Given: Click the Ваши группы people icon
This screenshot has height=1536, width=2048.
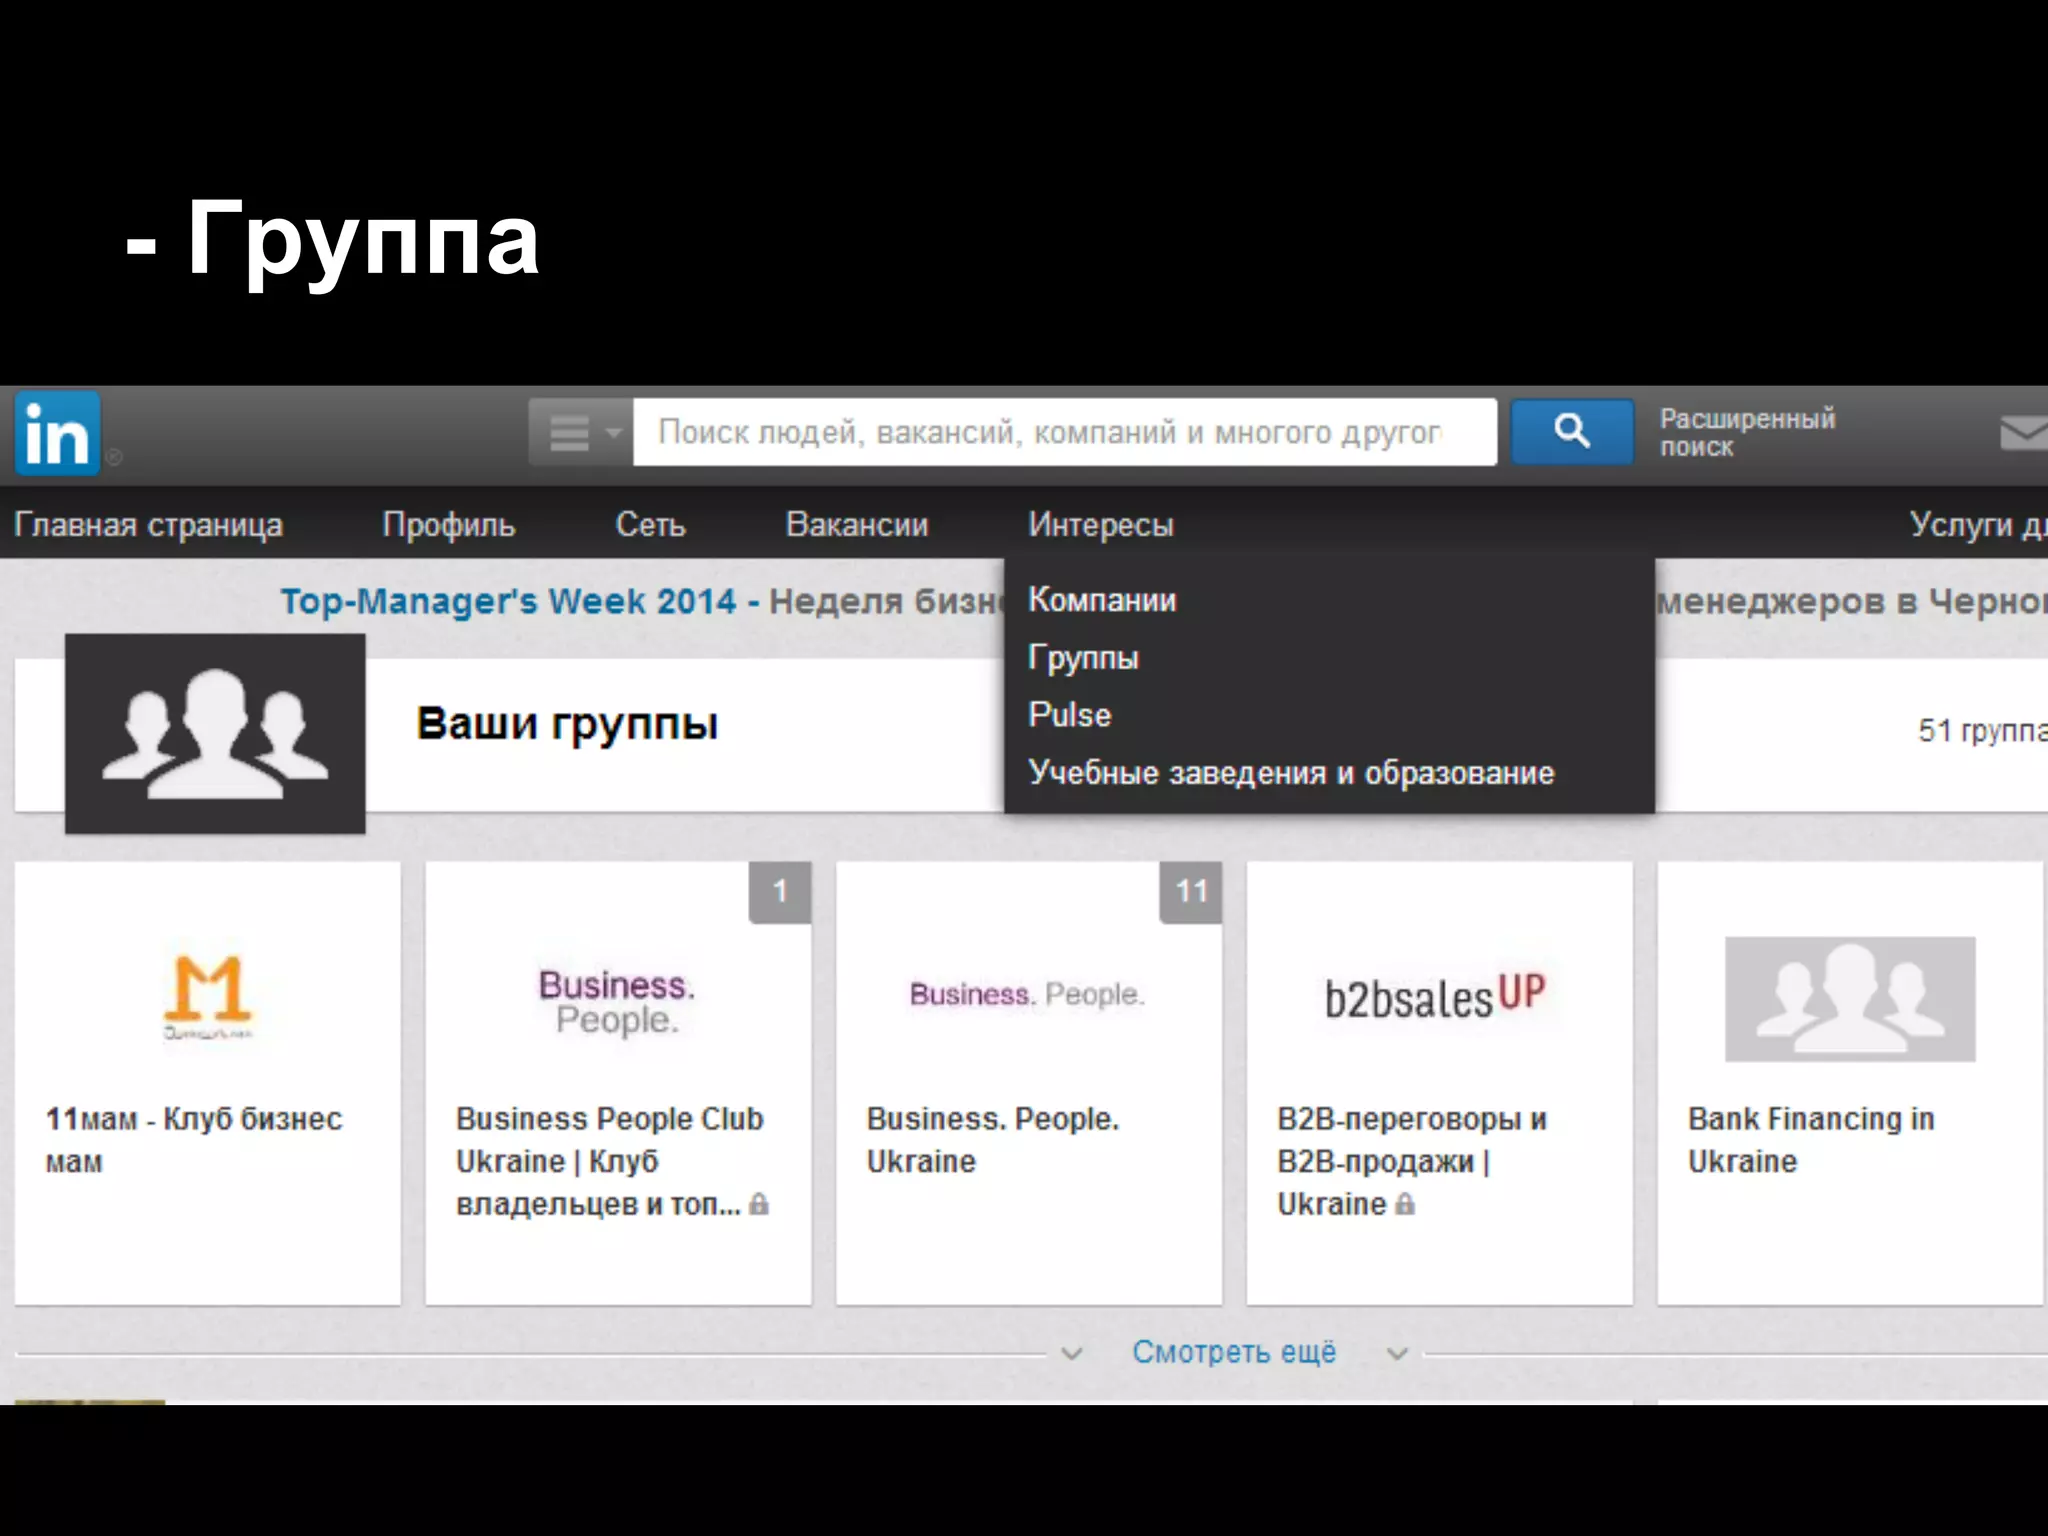Looking at the screenshot, I should [215, 734].
